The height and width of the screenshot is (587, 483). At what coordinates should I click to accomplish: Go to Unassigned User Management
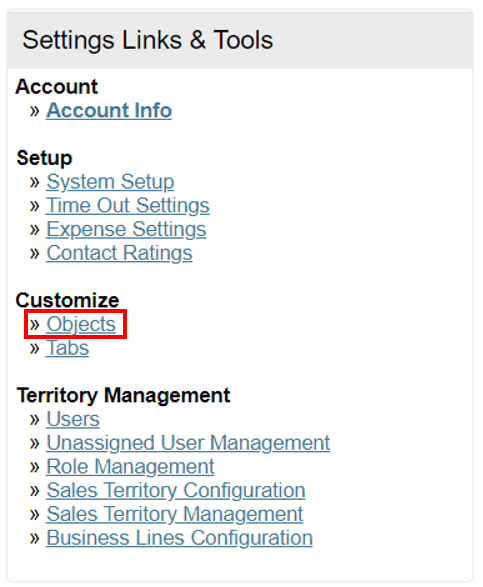click(x=188, y=443)
